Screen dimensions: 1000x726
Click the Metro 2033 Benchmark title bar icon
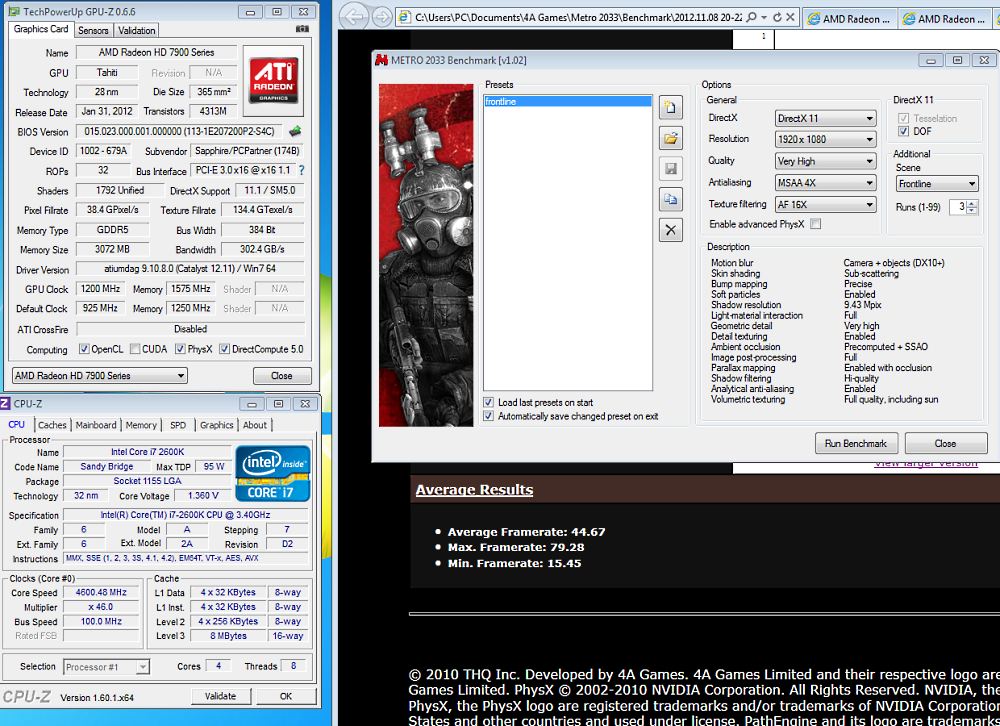click(381, 60)
